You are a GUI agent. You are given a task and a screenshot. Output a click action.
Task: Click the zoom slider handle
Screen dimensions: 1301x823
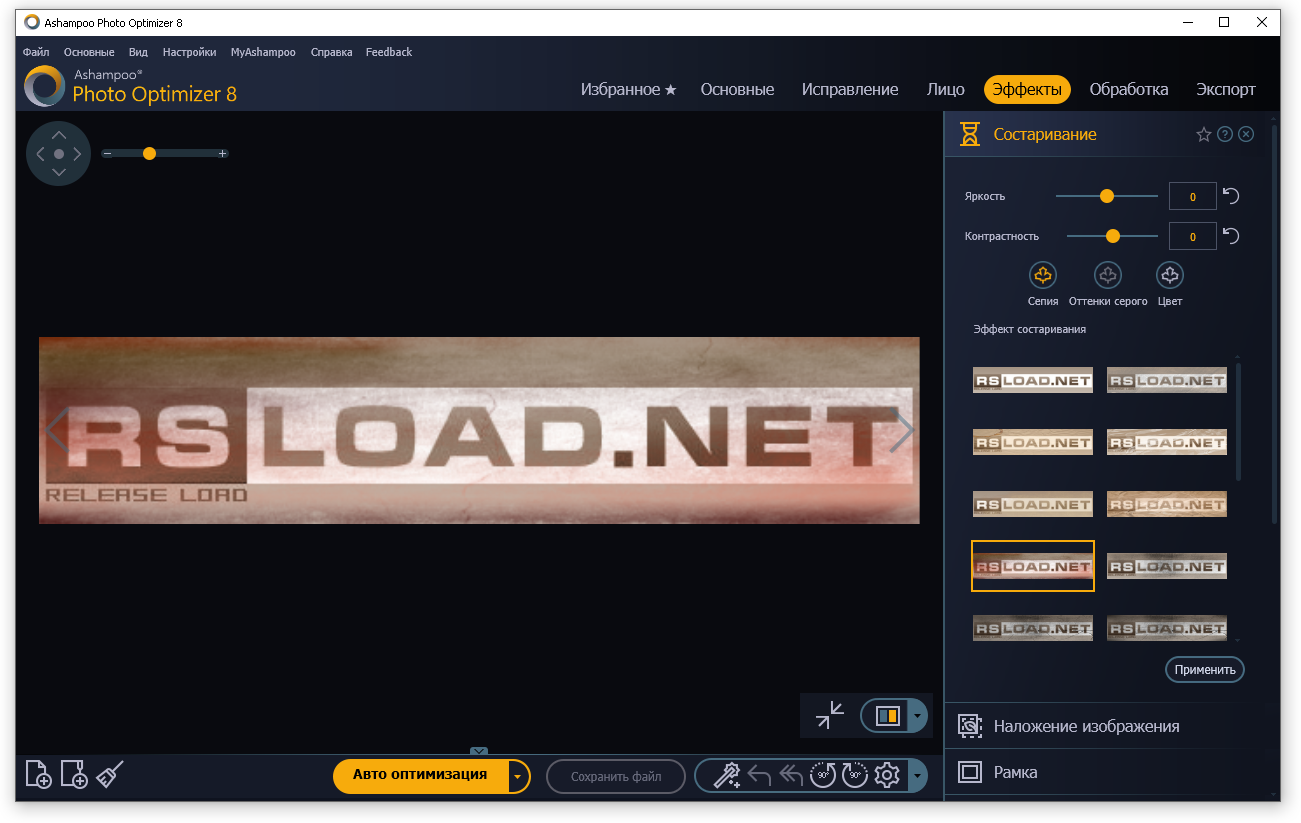(x=149, y=153)
